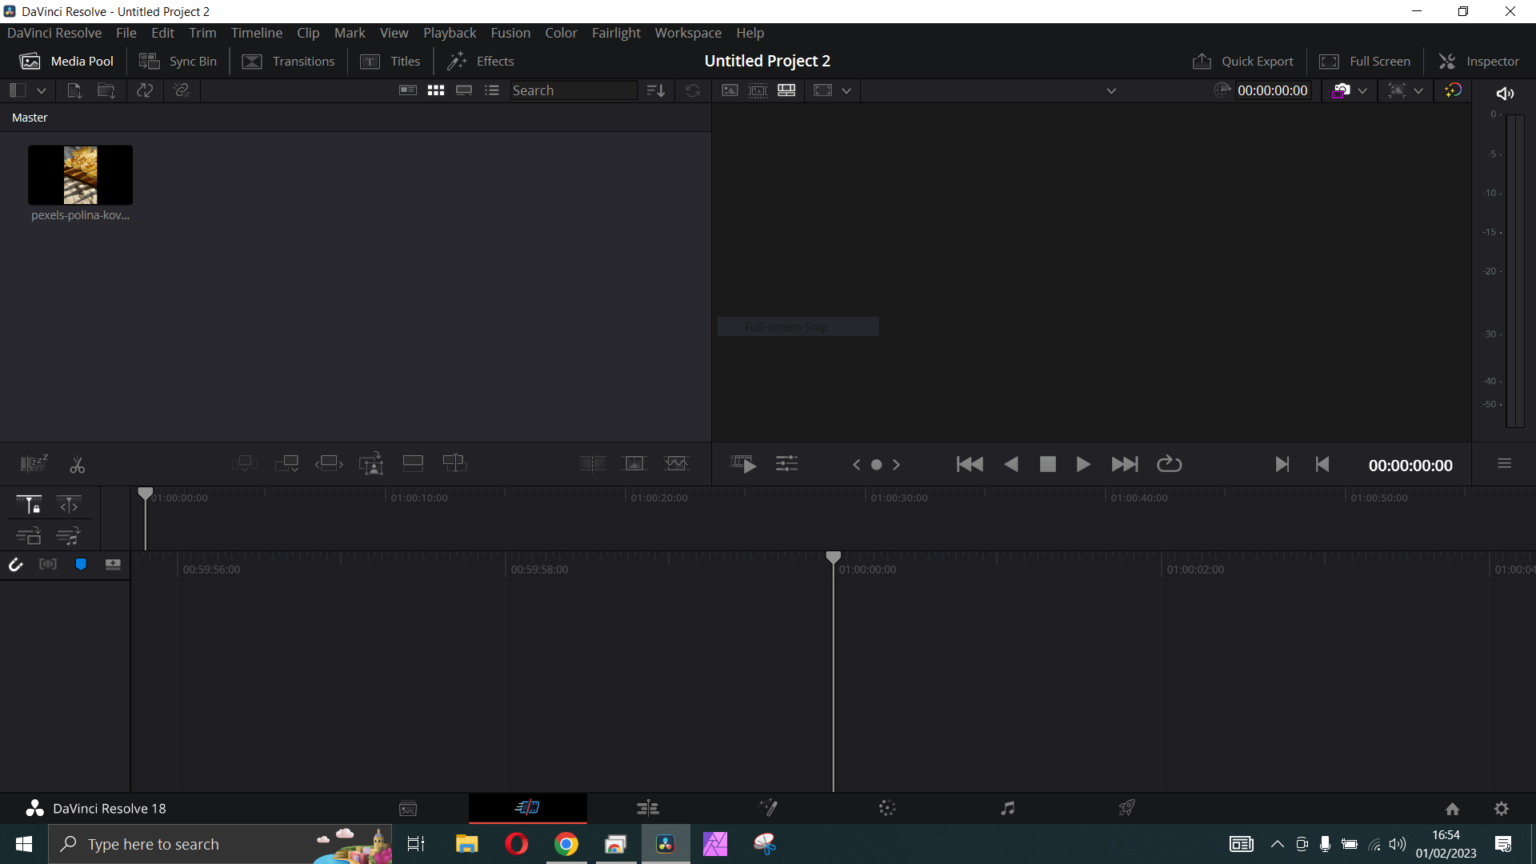Open the timeline selection dropdown above viewer

click(x=1111, y=90)
